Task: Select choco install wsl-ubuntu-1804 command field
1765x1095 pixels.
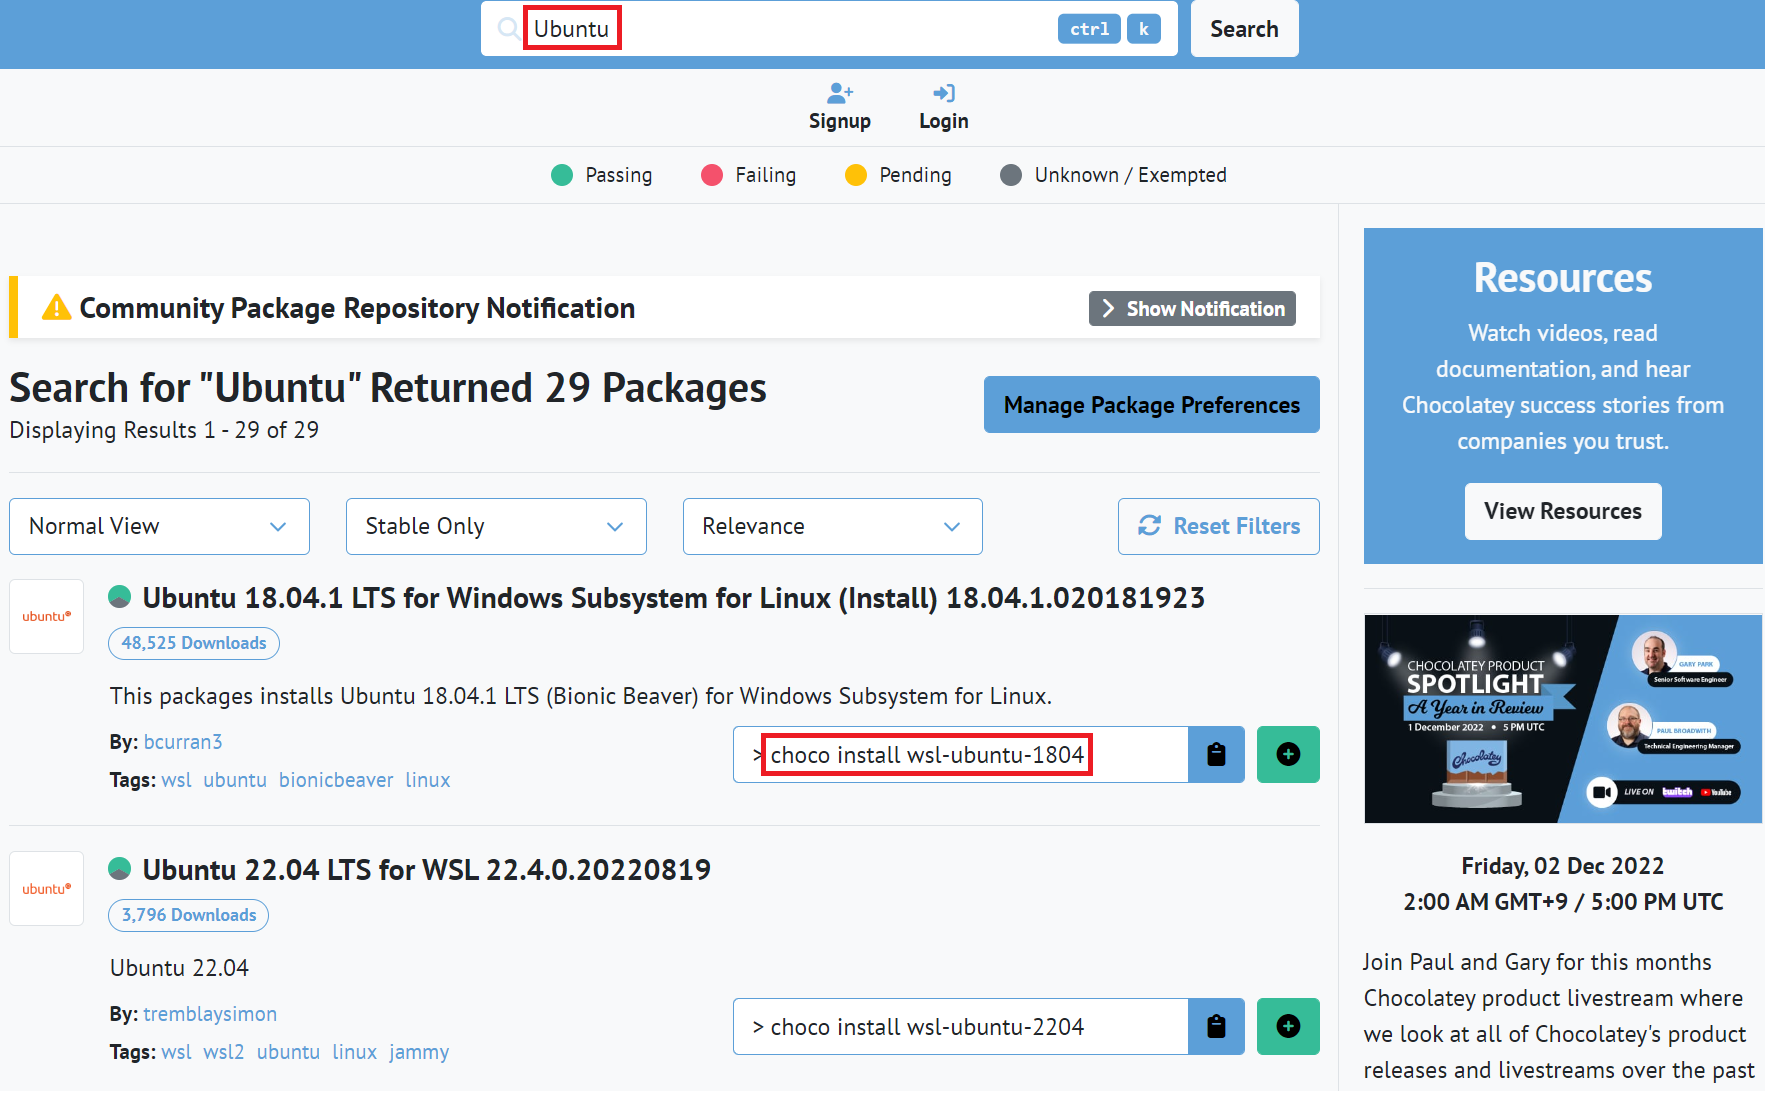Action: tap(961, 754)
